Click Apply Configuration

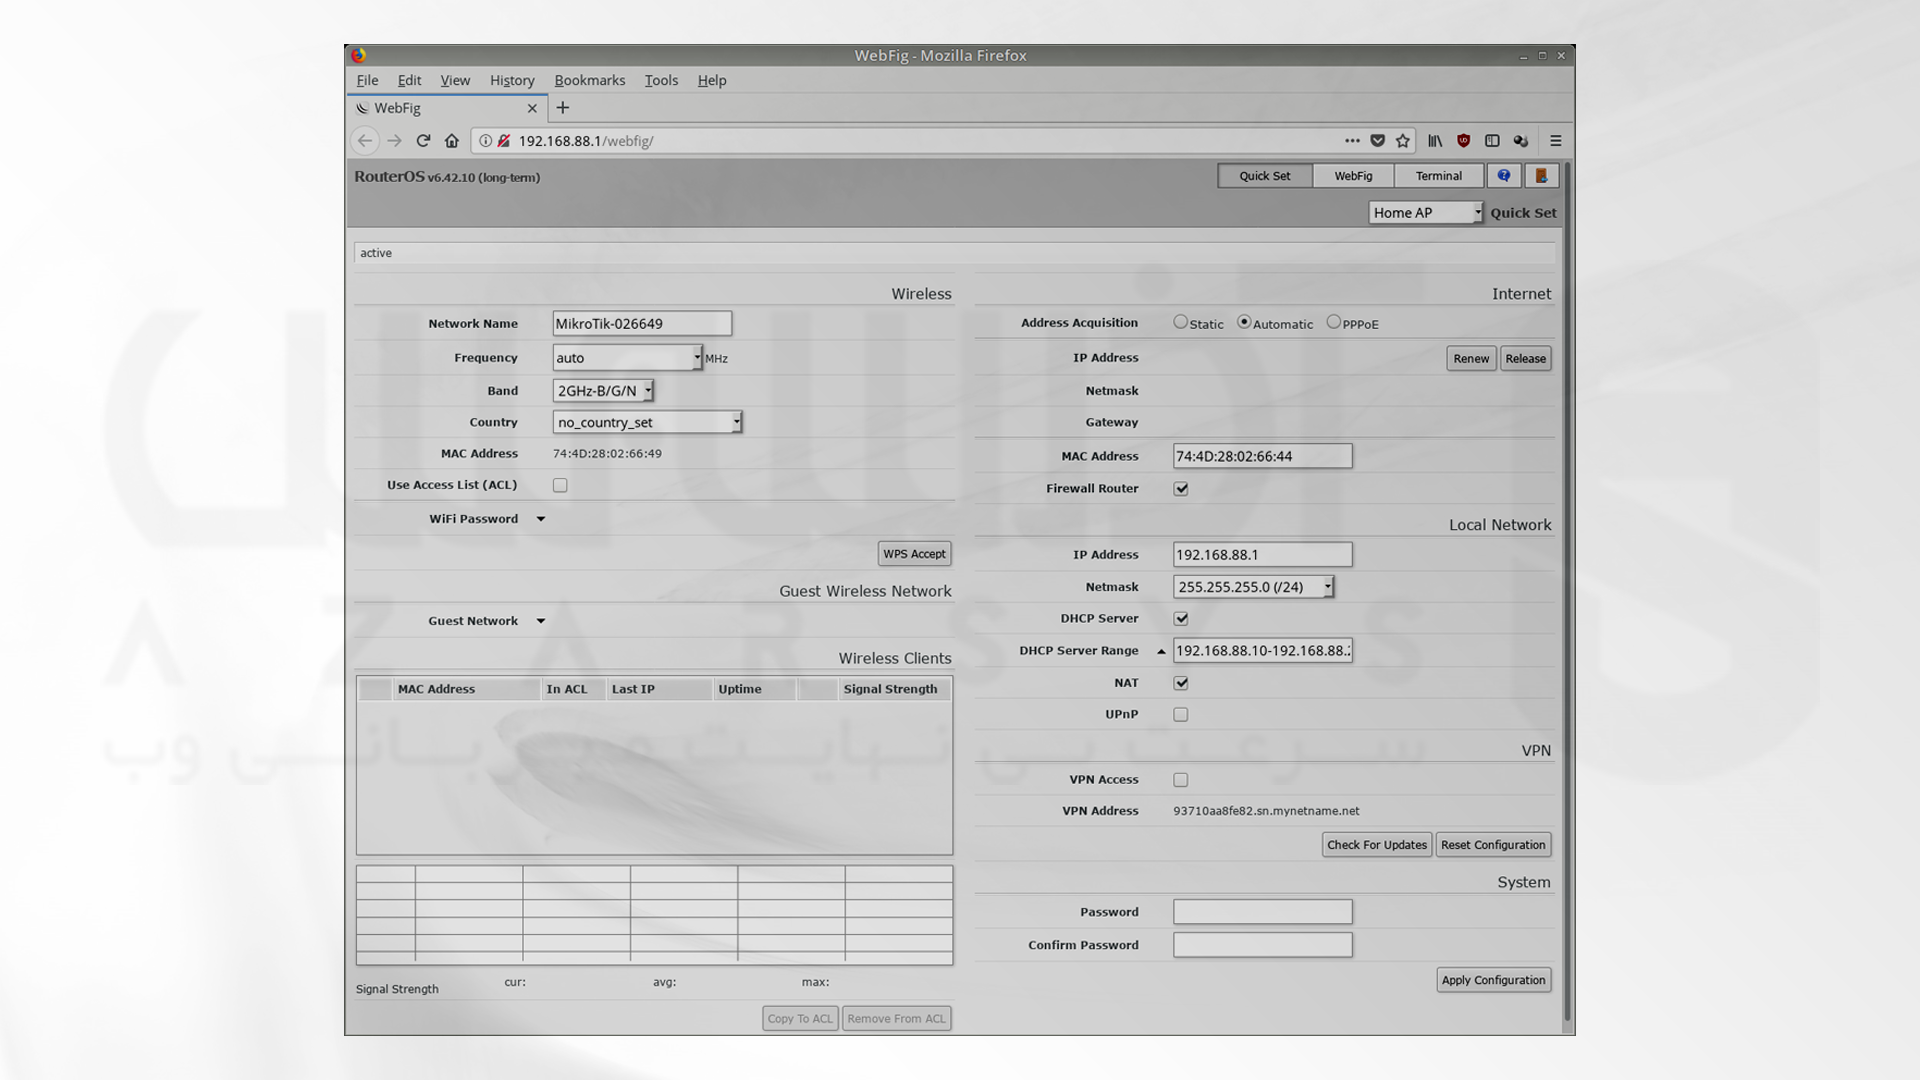point(1493,980)
